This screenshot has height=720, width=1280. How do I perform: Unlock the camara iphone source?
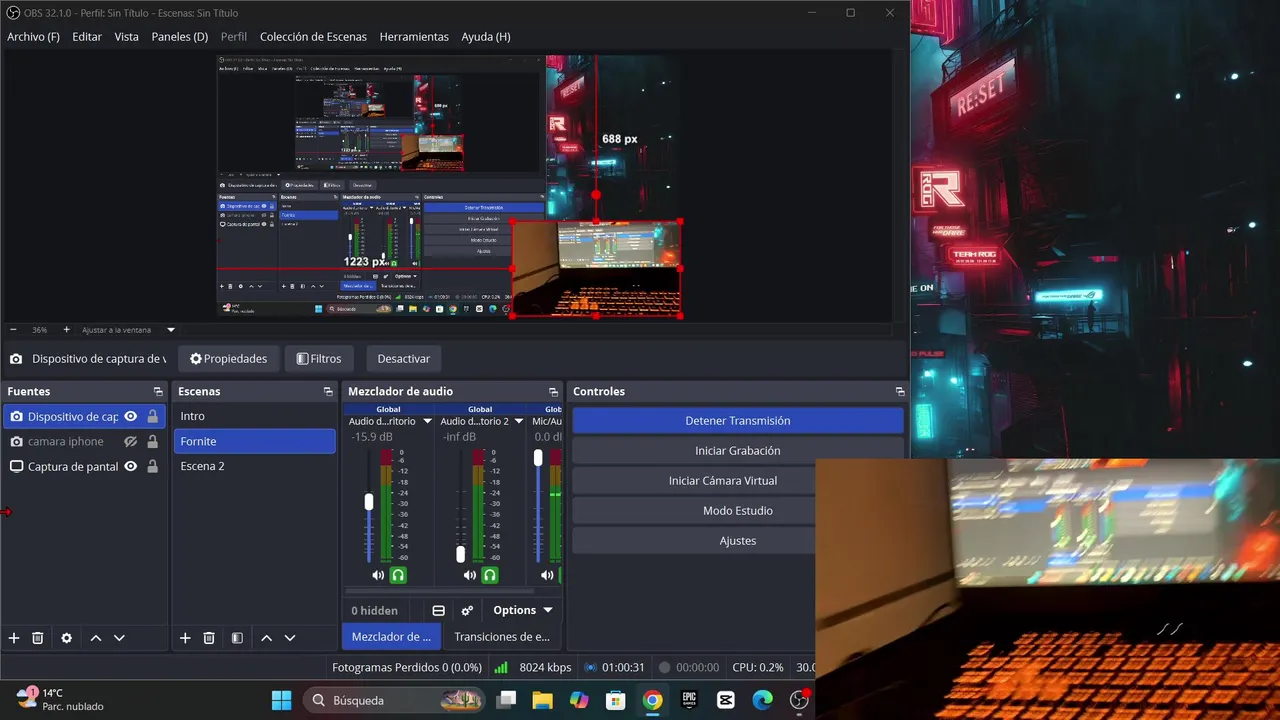coord(153,442)
